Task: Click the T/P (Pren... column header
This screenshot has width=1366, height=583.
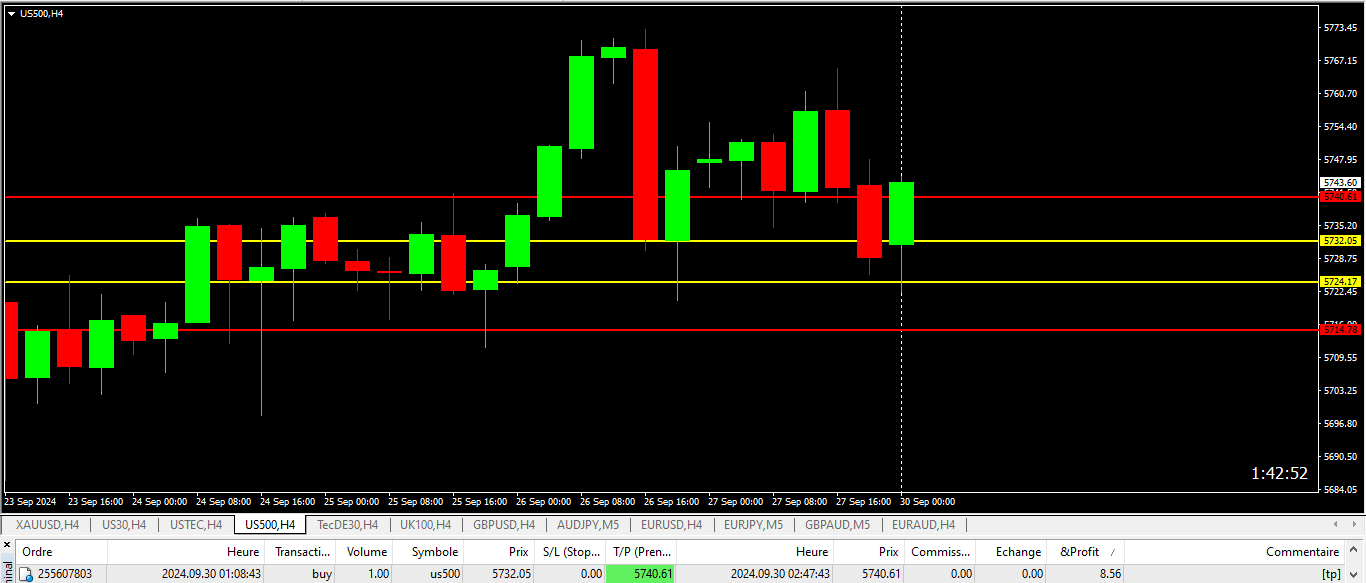Action: (641, 552)
